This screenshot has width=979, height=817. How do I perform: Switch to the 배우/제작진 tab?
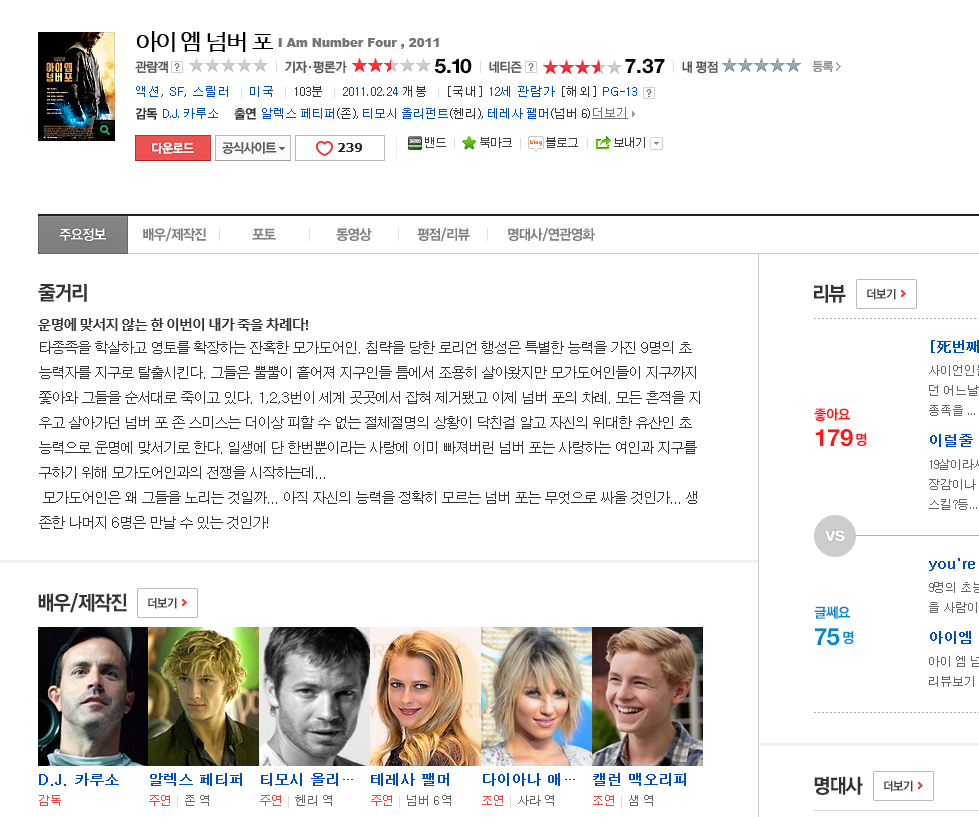click(x=174, y=235)
